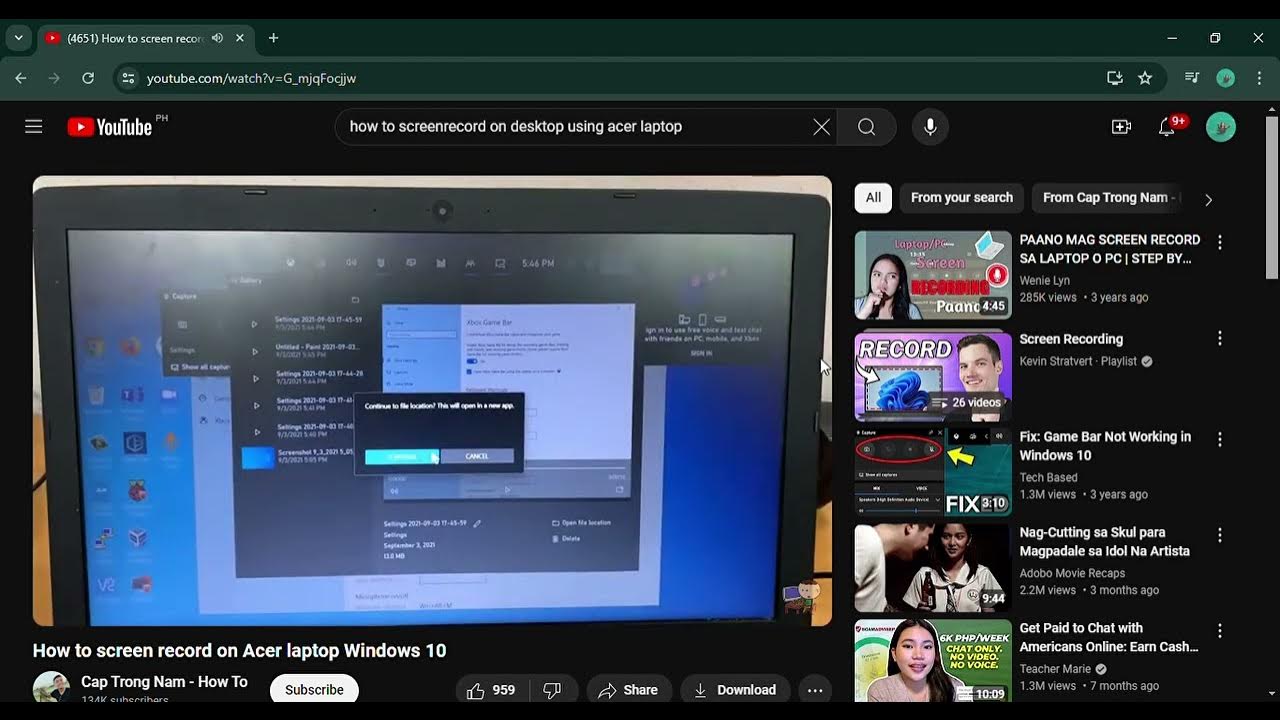The image size is (1280, 720).
Task: Click the Tech Based channel name
Action: 1048,478
